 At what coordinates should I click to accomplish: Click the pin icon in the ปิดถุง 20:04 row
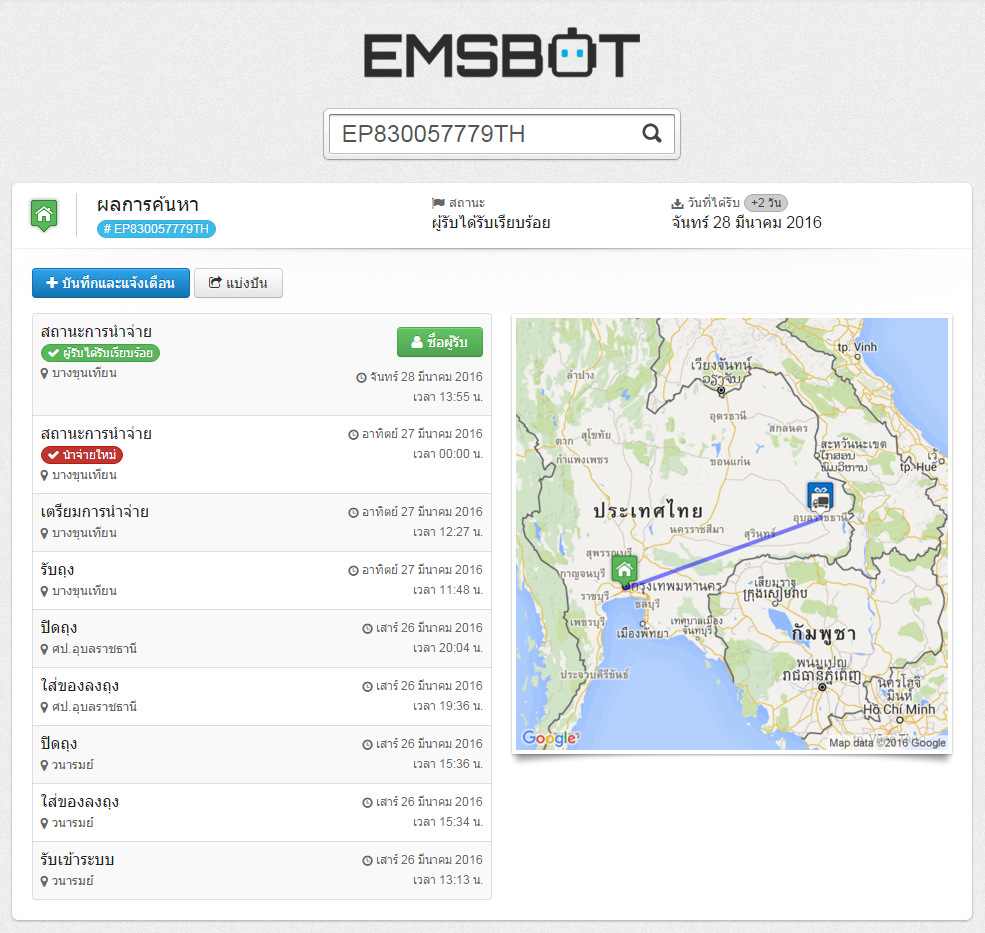tap(44, 649)
